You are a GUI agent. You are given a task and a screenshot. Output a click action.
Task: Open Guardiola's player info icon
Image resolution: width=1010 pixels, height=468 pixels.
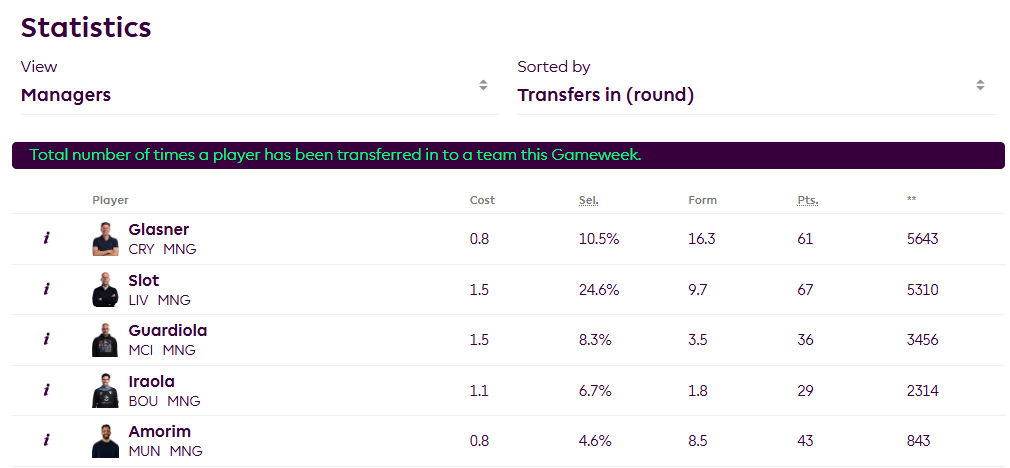point(46,340)
